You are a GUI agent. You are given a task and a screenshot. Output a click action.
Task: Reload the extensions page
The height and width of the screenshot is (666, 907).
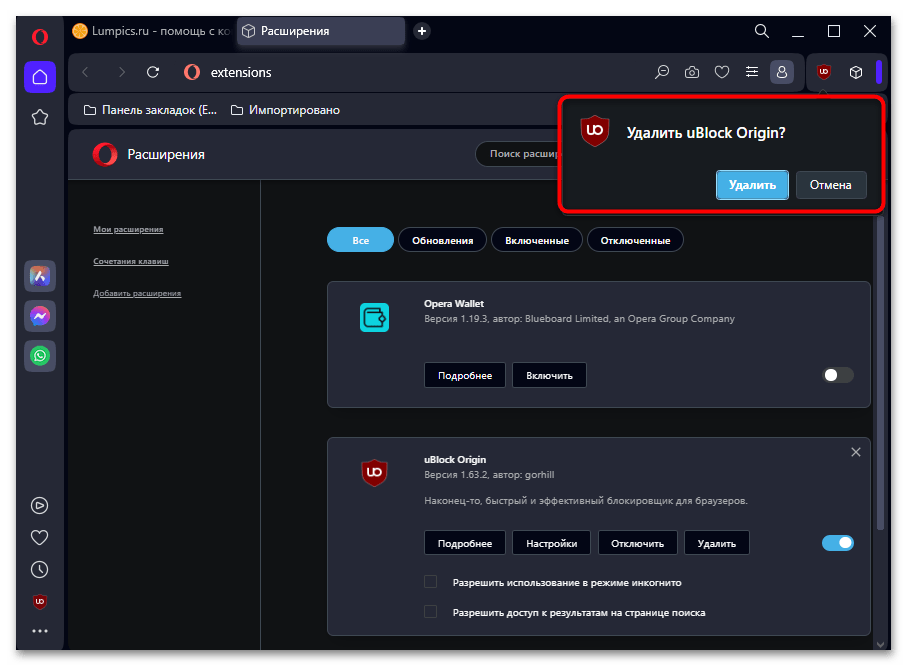pos(153,72)
